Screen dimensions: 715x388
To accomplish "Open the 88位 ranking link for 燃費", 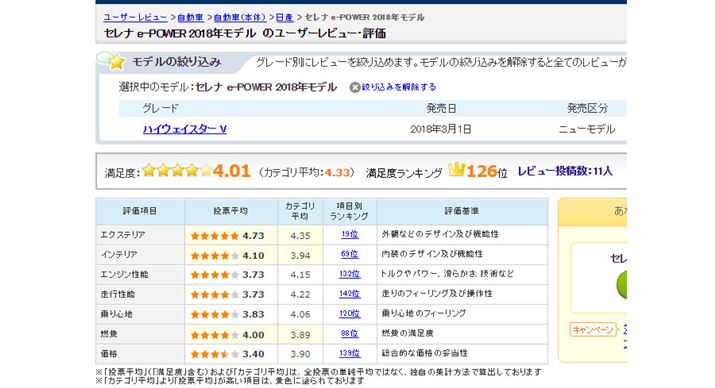I will [350, 334].
